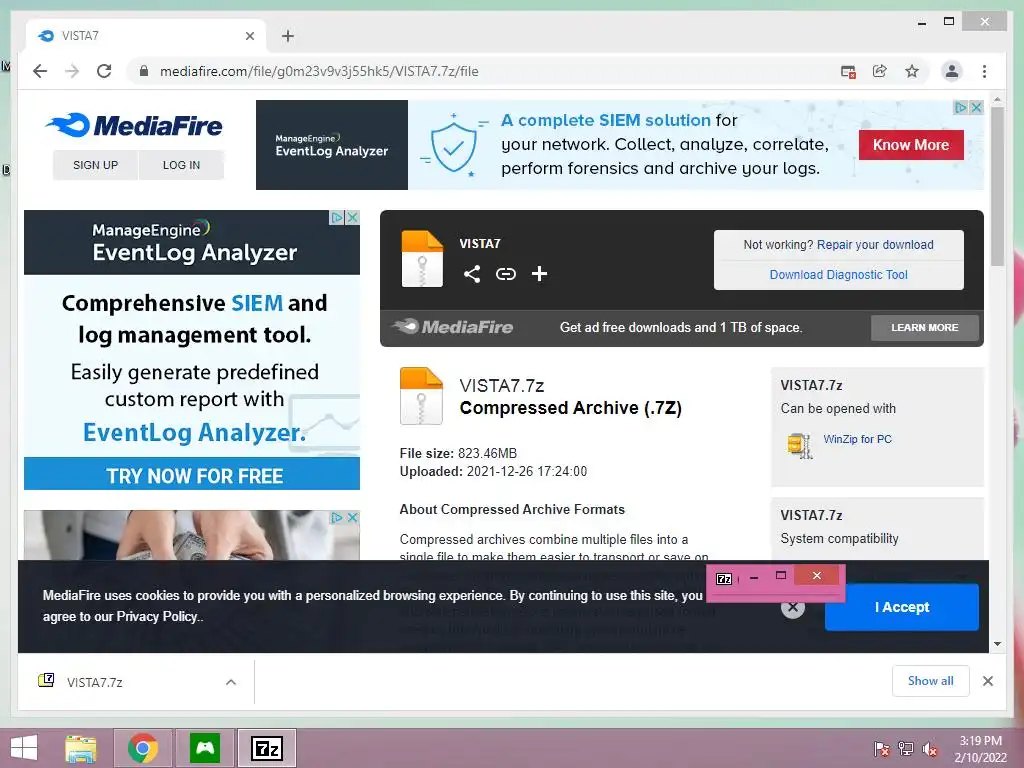
Task: Open the green game app on taskbar
Action: [x=205, y=748]
